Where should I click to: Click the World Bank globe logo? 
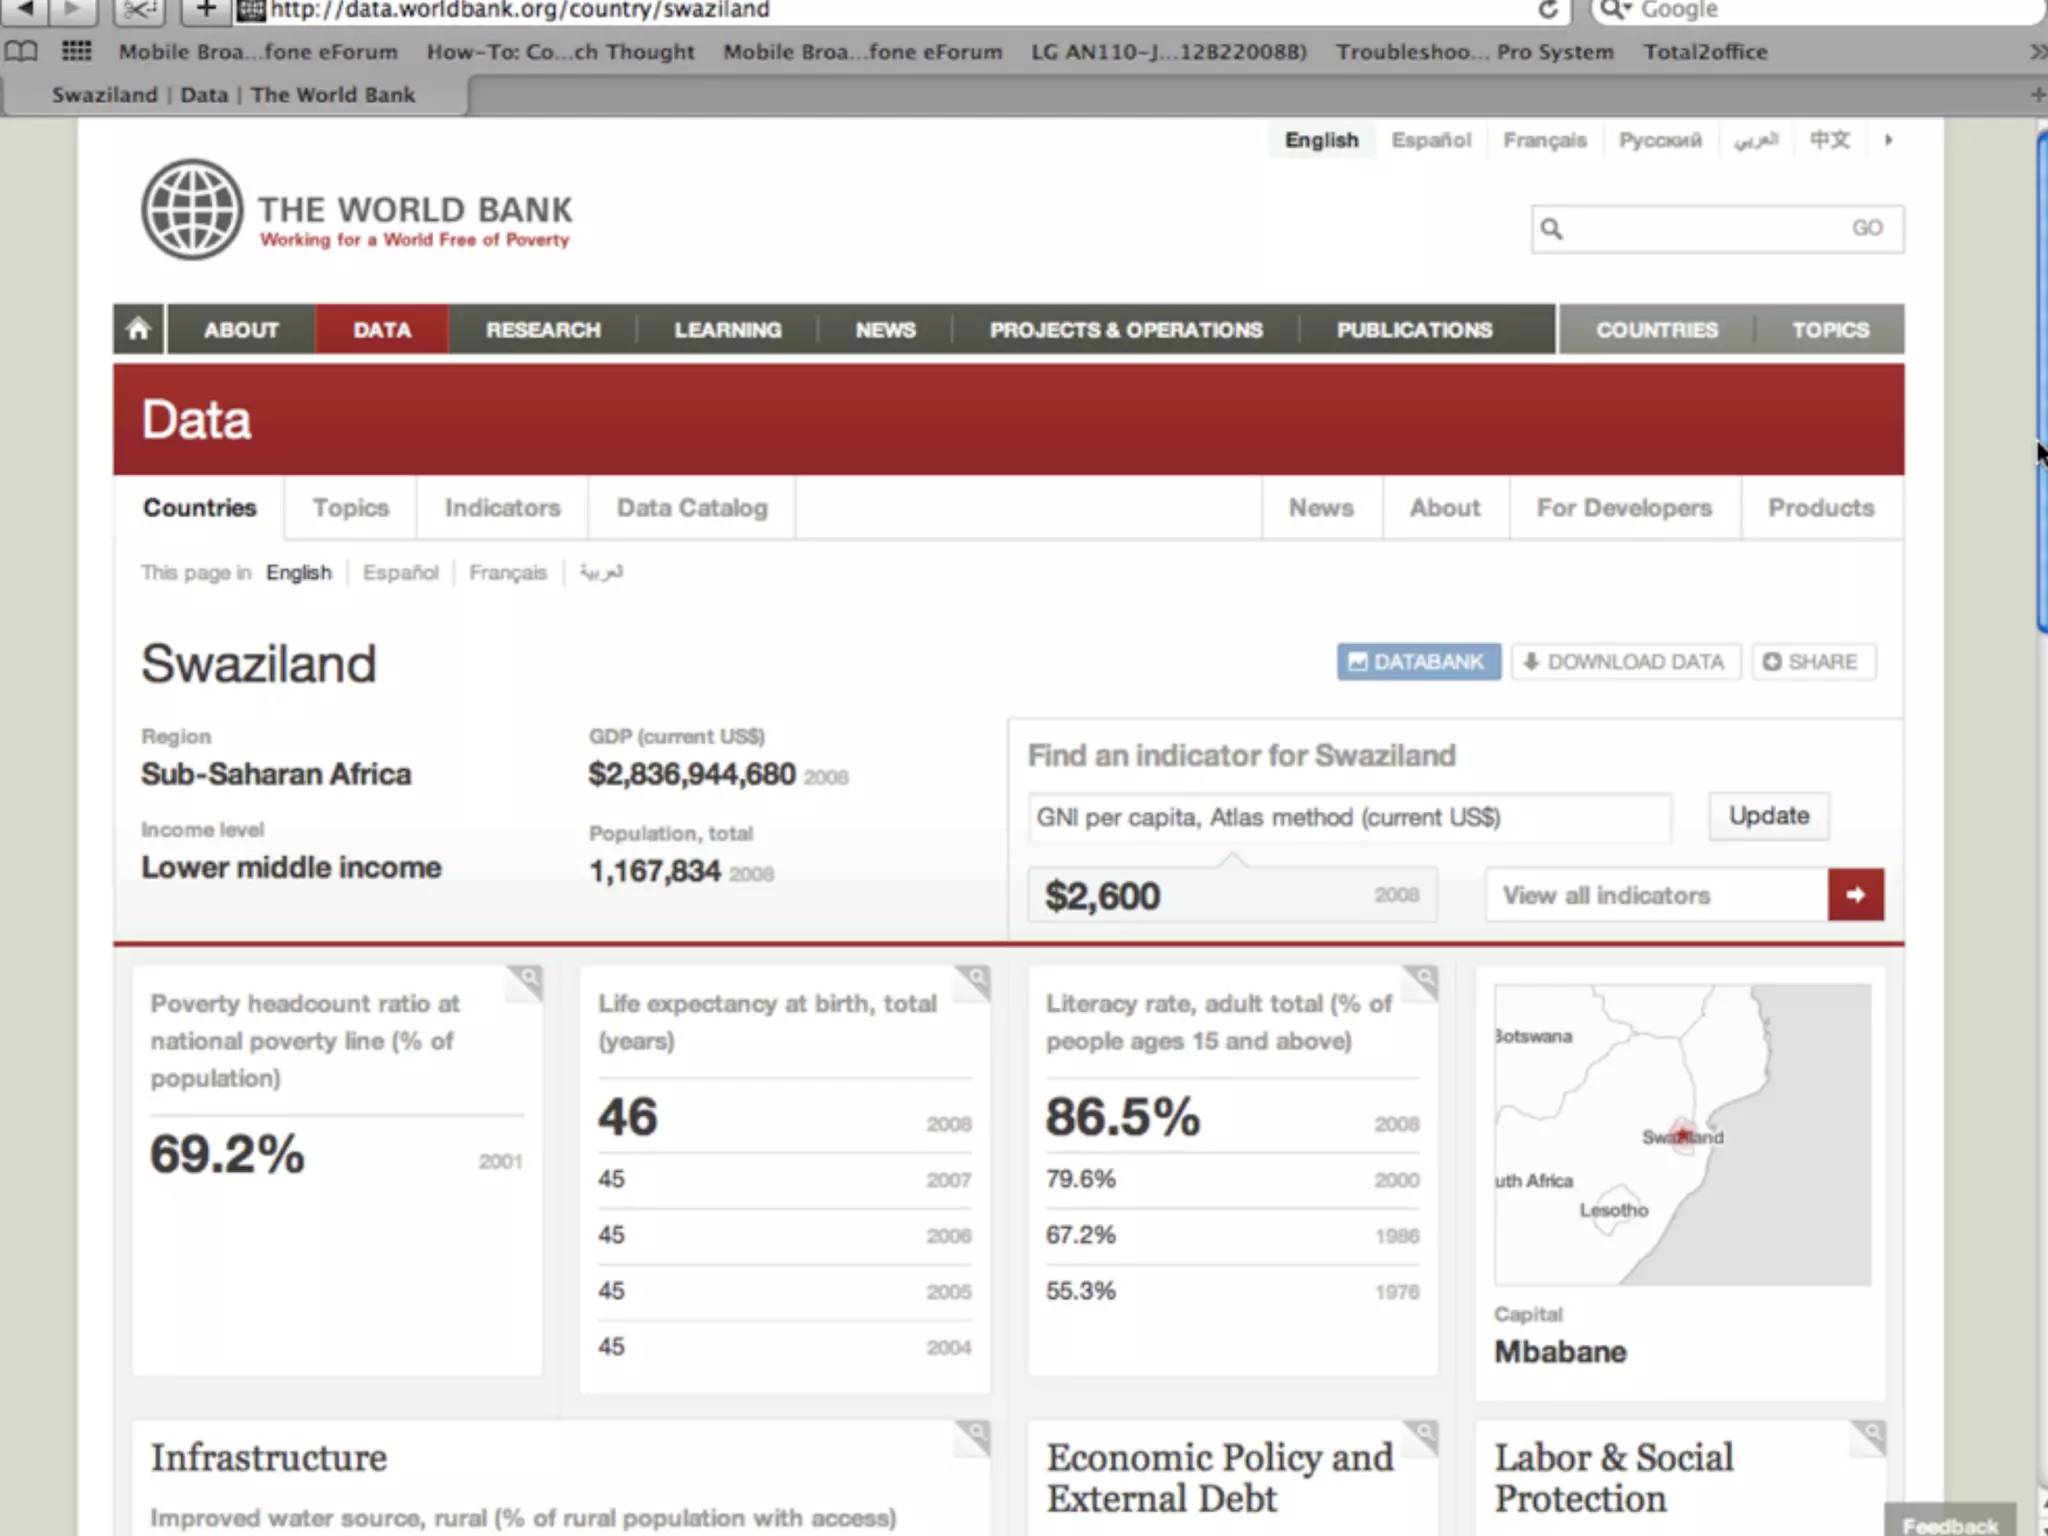192,210
